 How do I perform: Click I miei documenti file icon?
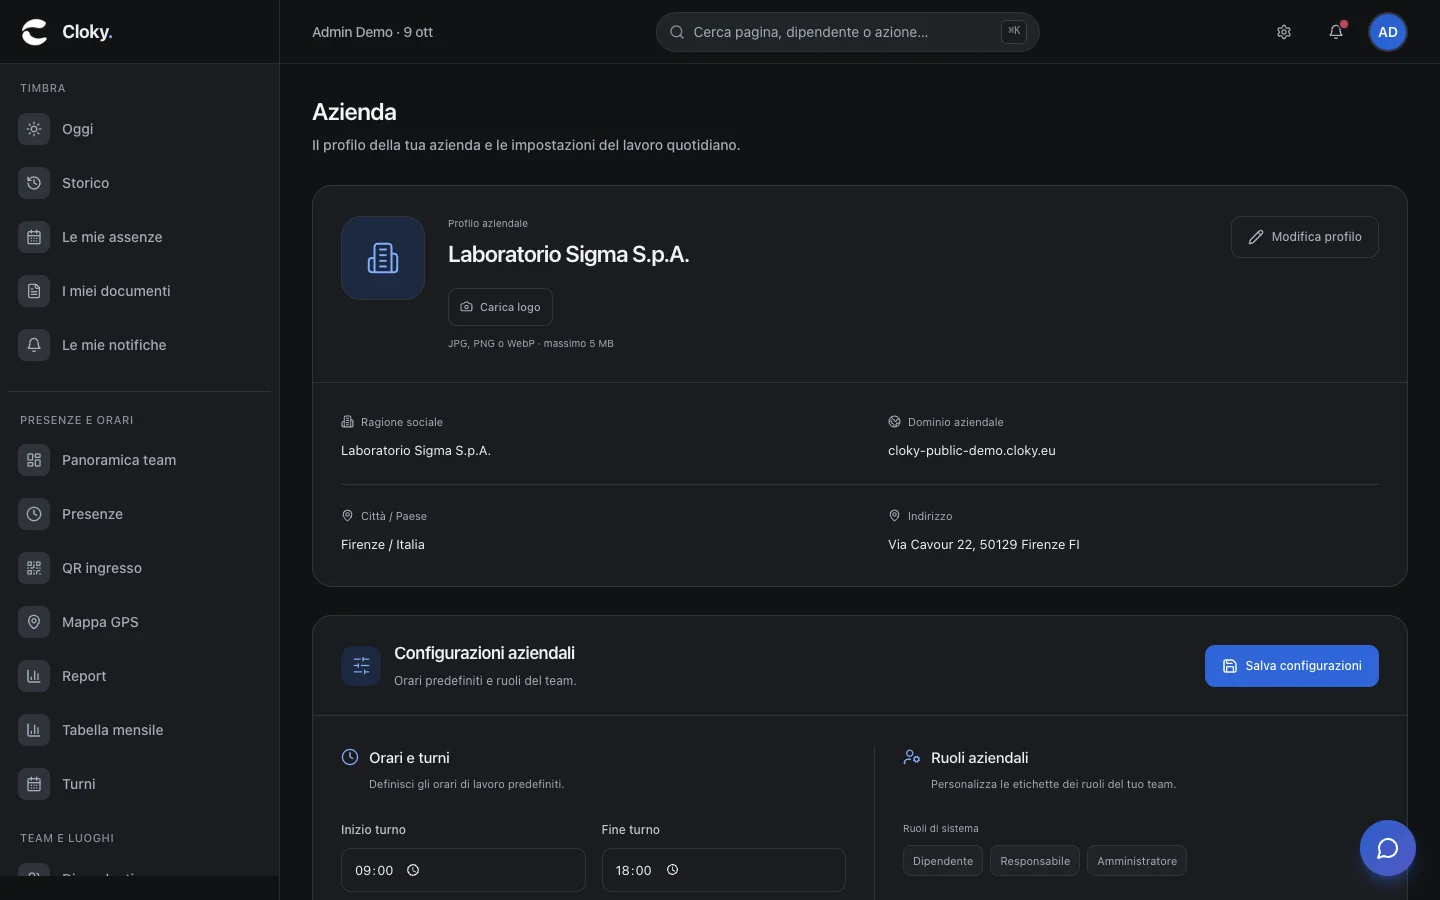34,291
